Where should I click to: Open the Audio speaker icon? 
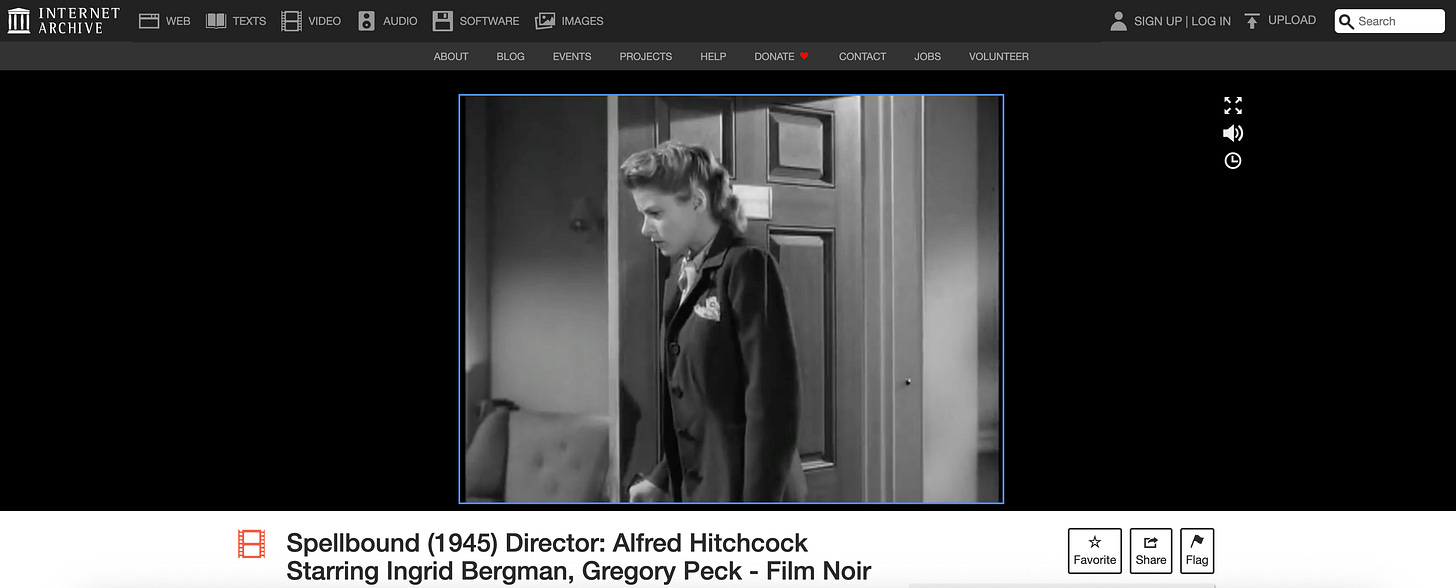coord(366,21)
